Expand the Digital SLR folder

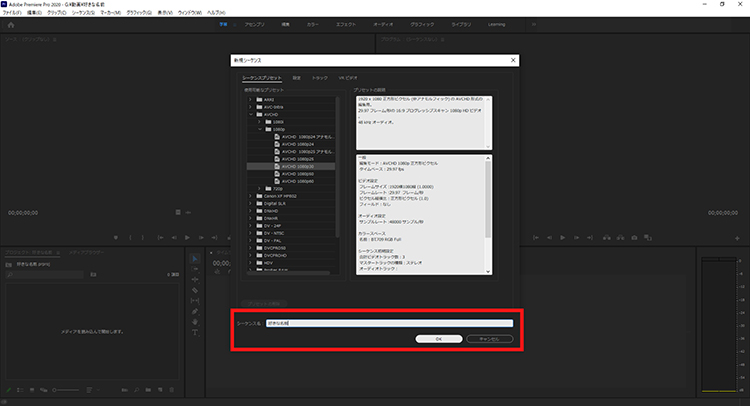pyautogui.click(x=250, y=204)
